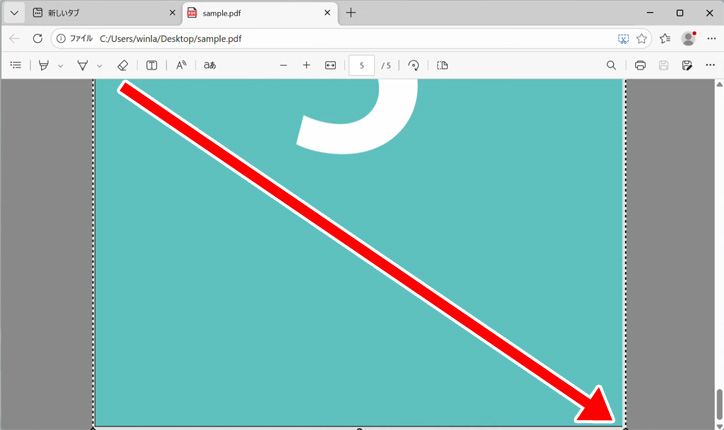Switch to the 新しいタブ tab
This screenshot has height=430, width=724.
(95, 13)
